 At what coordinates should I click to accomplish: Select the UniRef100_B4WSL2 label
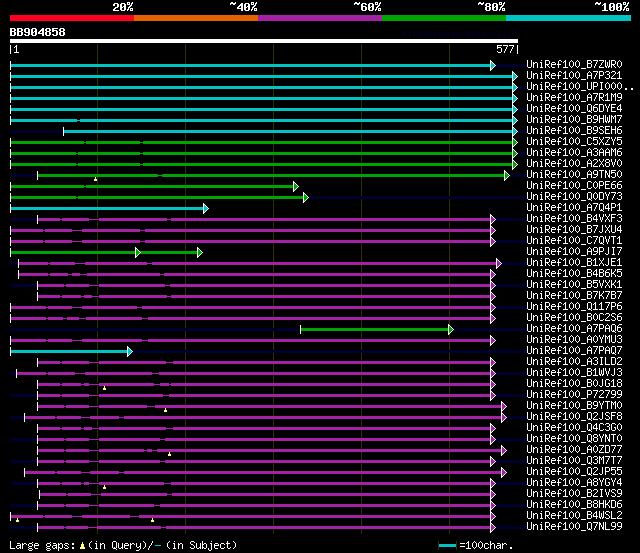pos(574,516)
